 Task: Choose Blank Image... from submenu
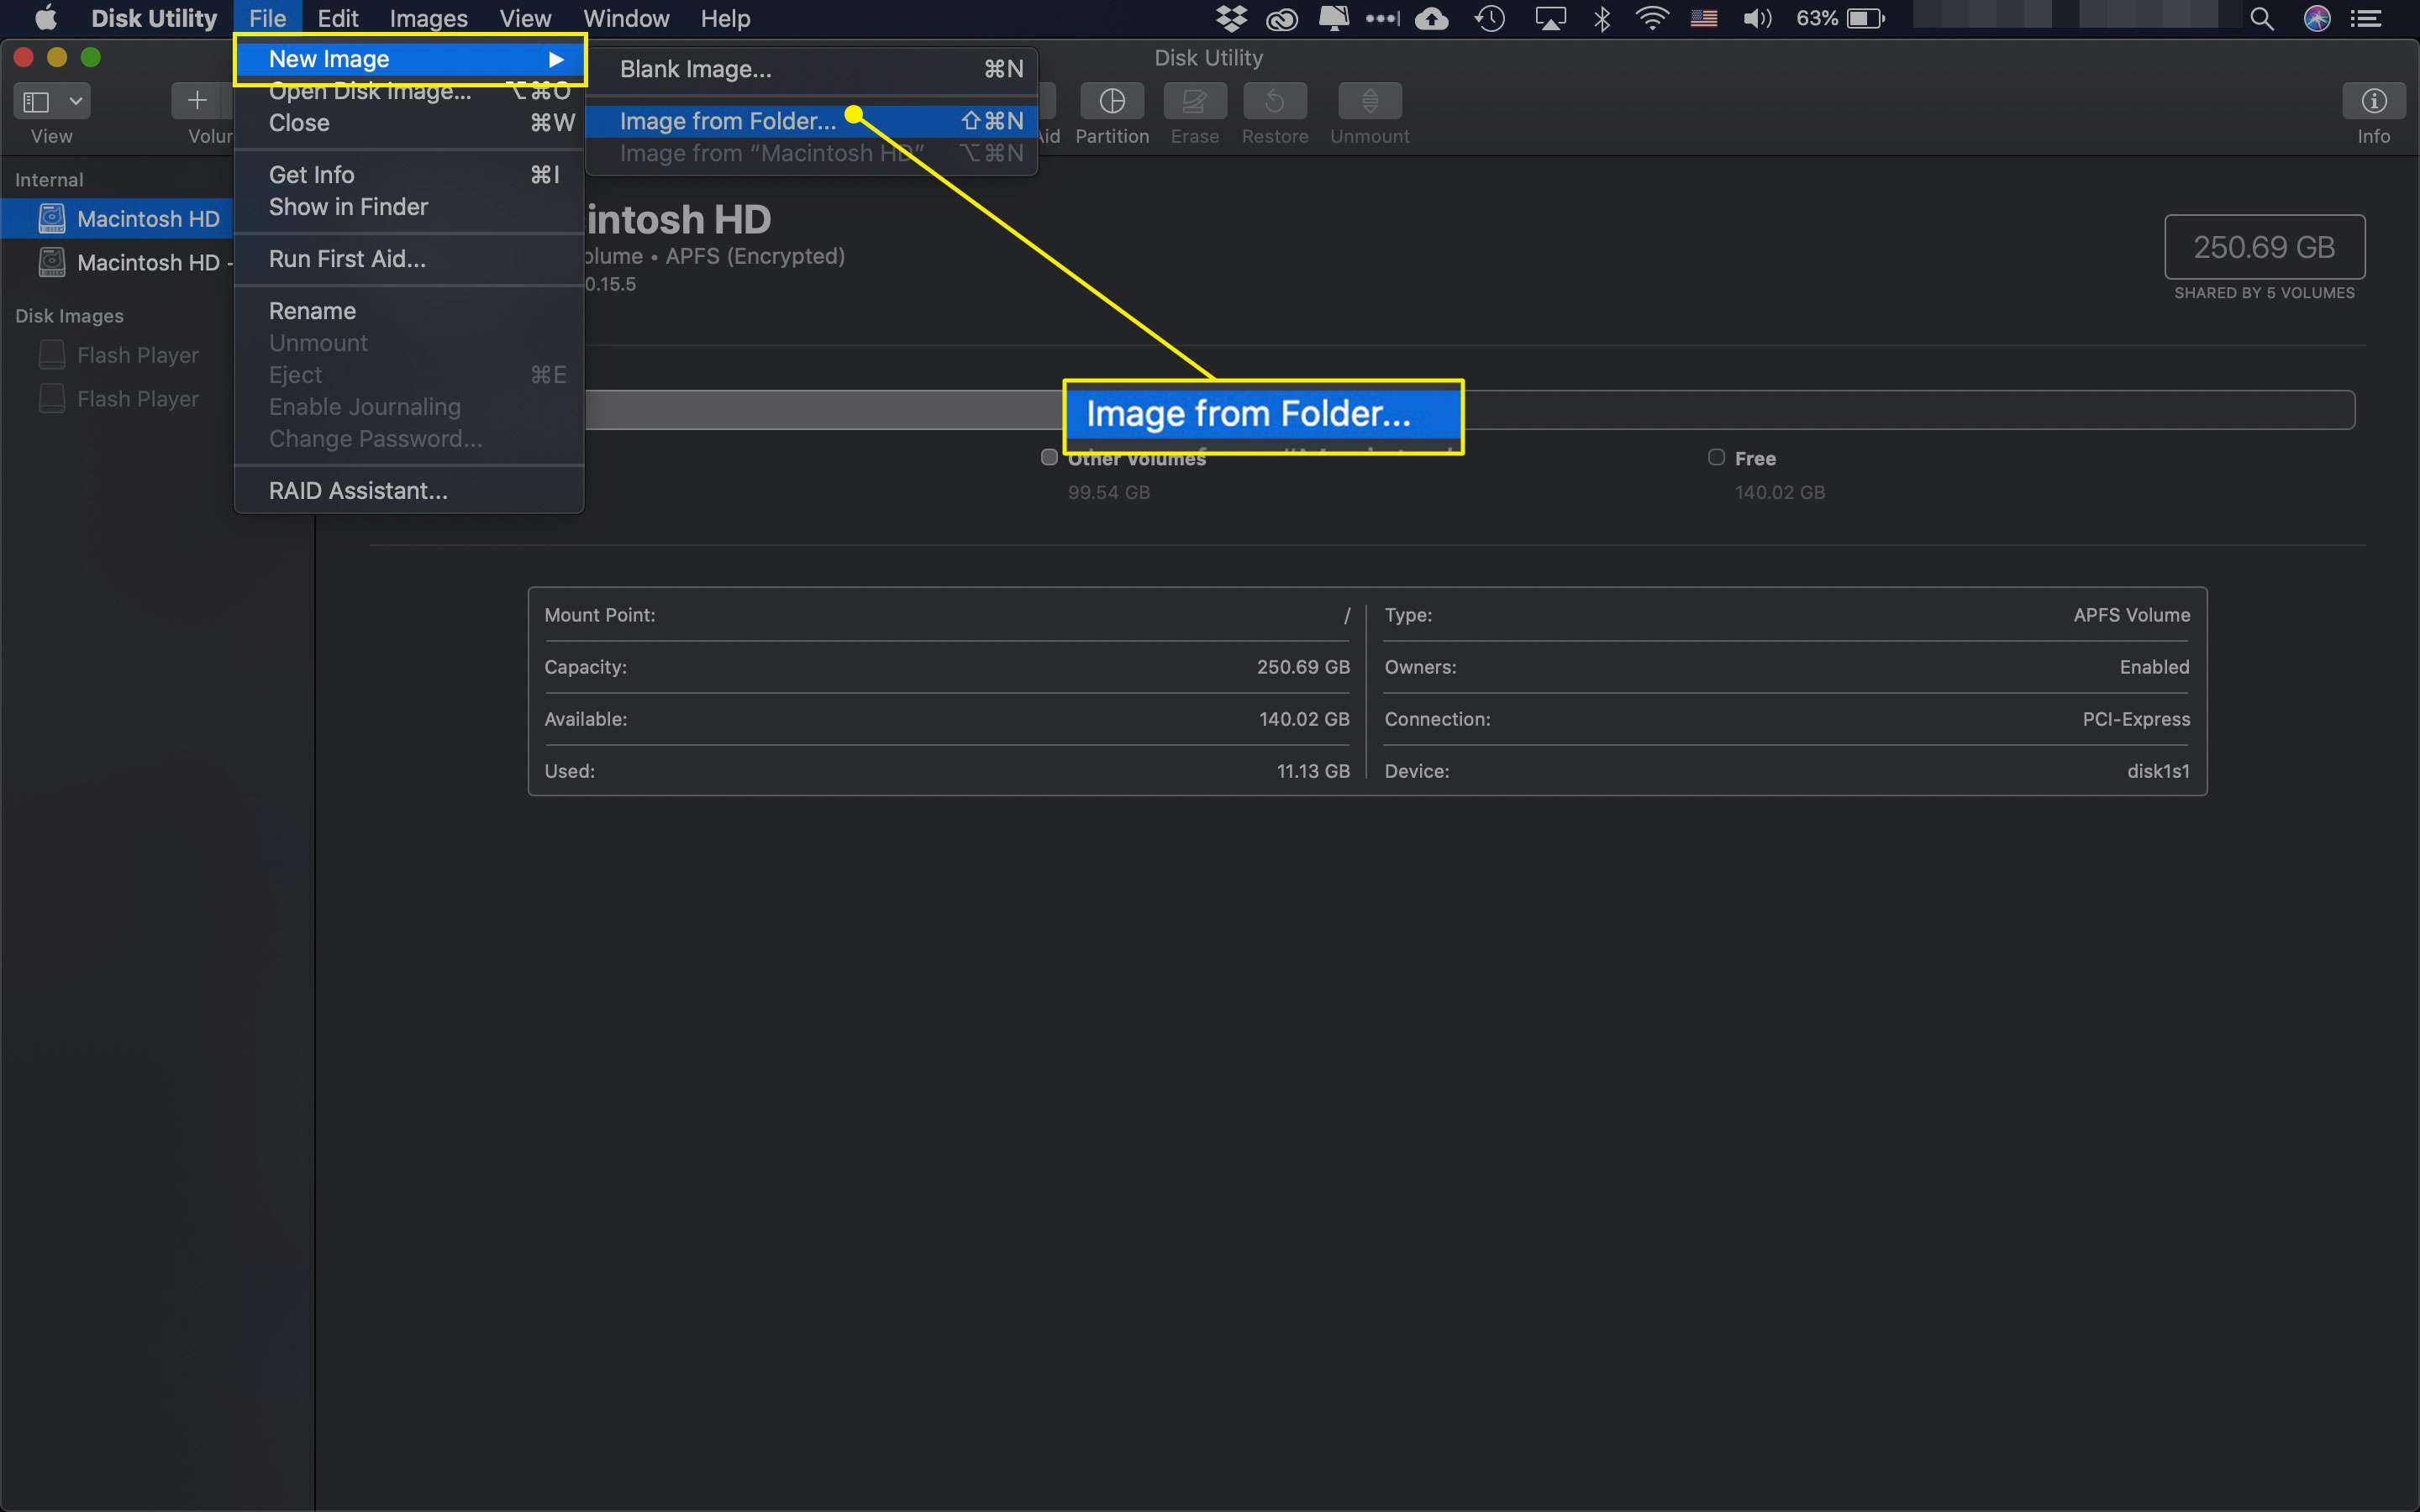coord(810,69)
